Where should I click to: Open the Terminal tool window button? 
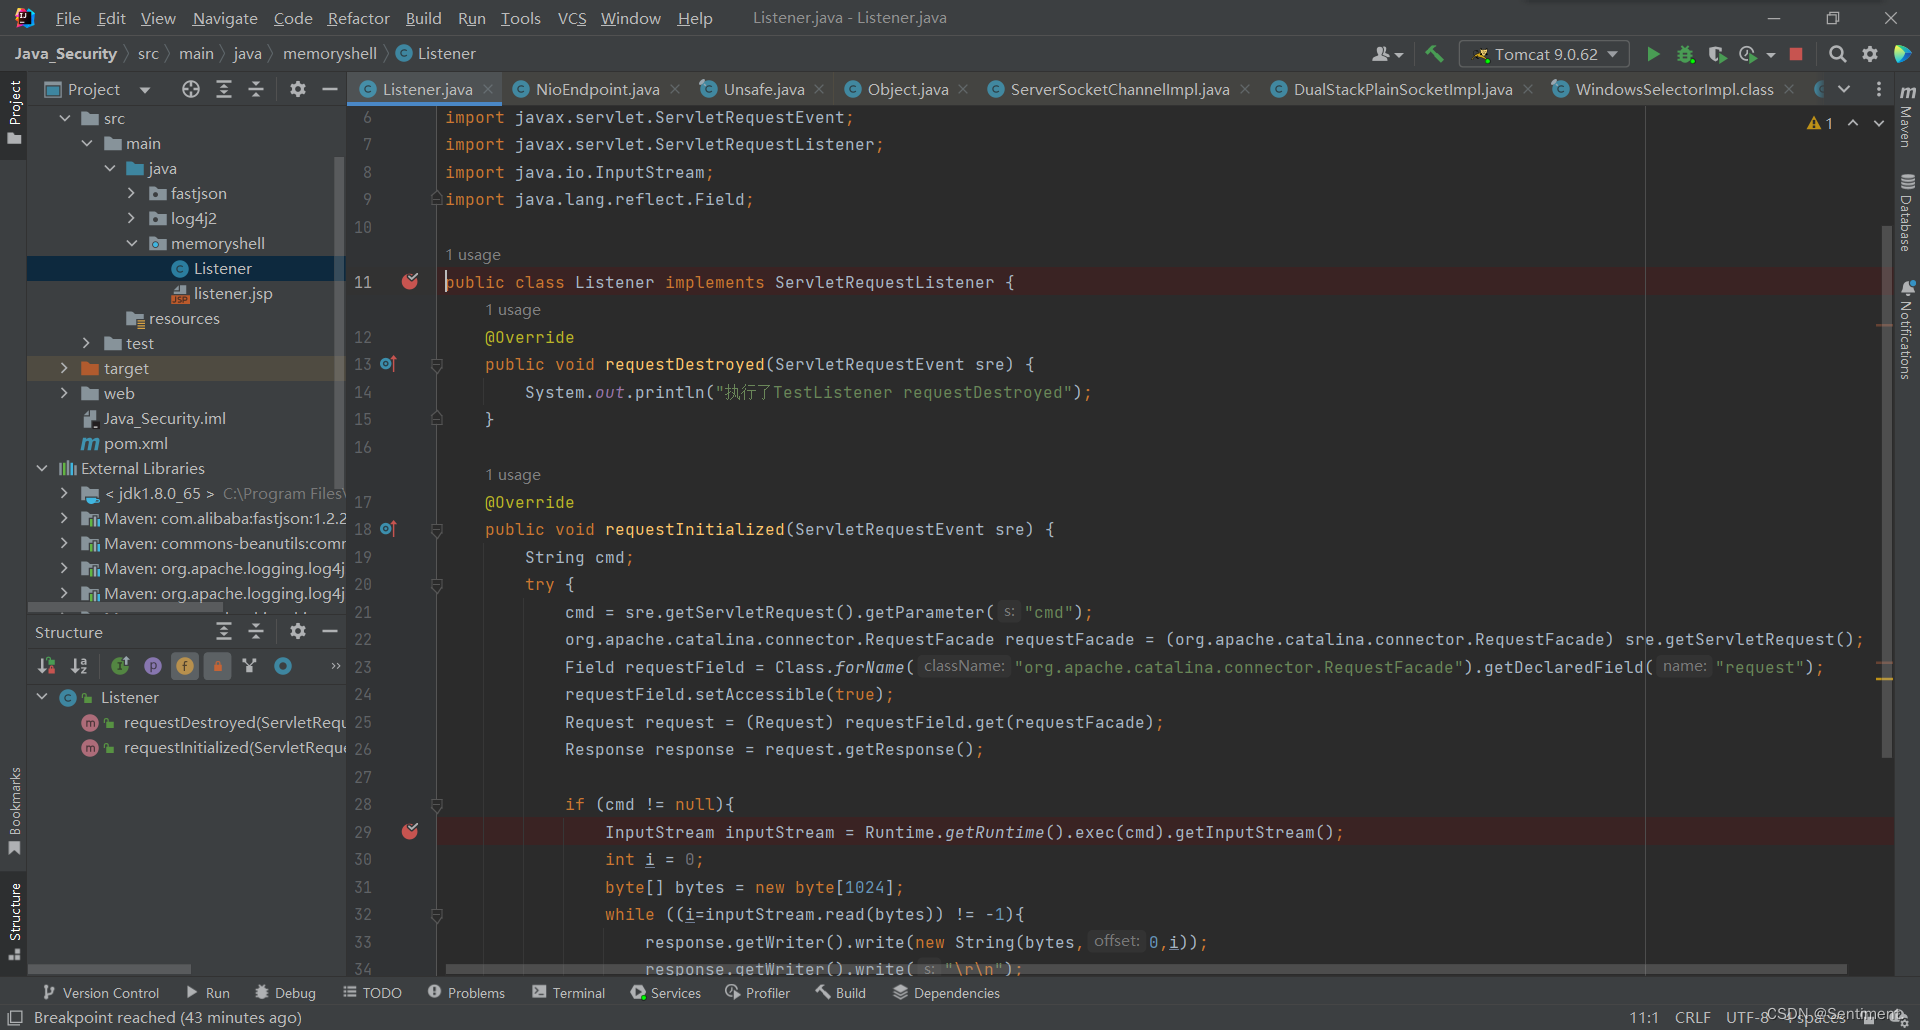tap(568, 993)
